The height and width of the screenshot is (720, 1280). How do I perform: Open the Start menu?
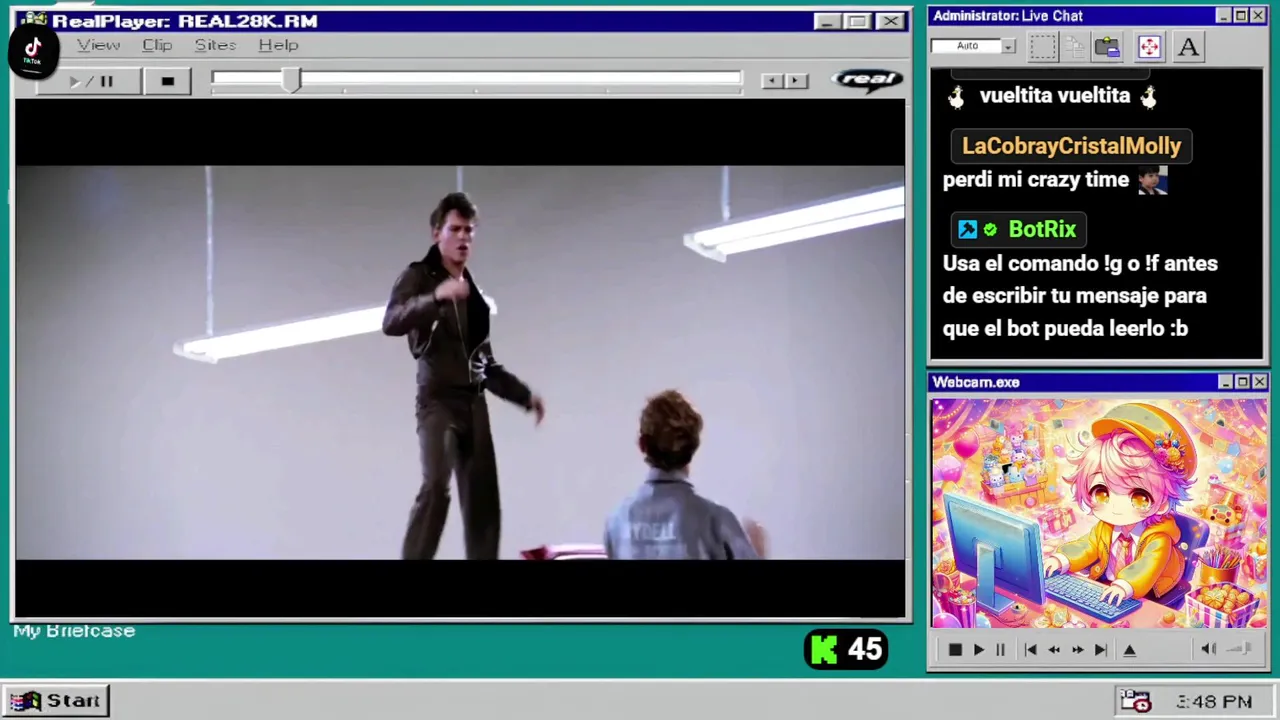tap(56, 701)
